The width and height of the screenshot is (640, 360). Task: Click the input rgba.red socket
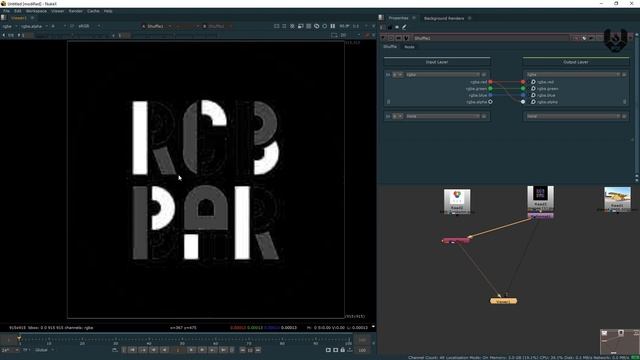pyautogui.click(x=490, y=82)
